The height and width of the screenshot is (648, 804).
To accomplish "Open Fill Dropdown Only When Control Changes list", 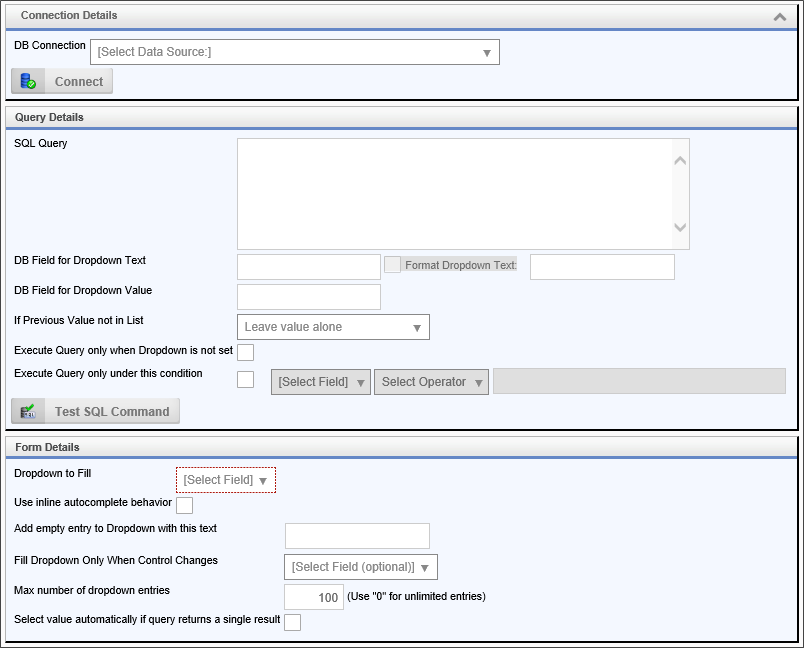I will pos(361,567).
